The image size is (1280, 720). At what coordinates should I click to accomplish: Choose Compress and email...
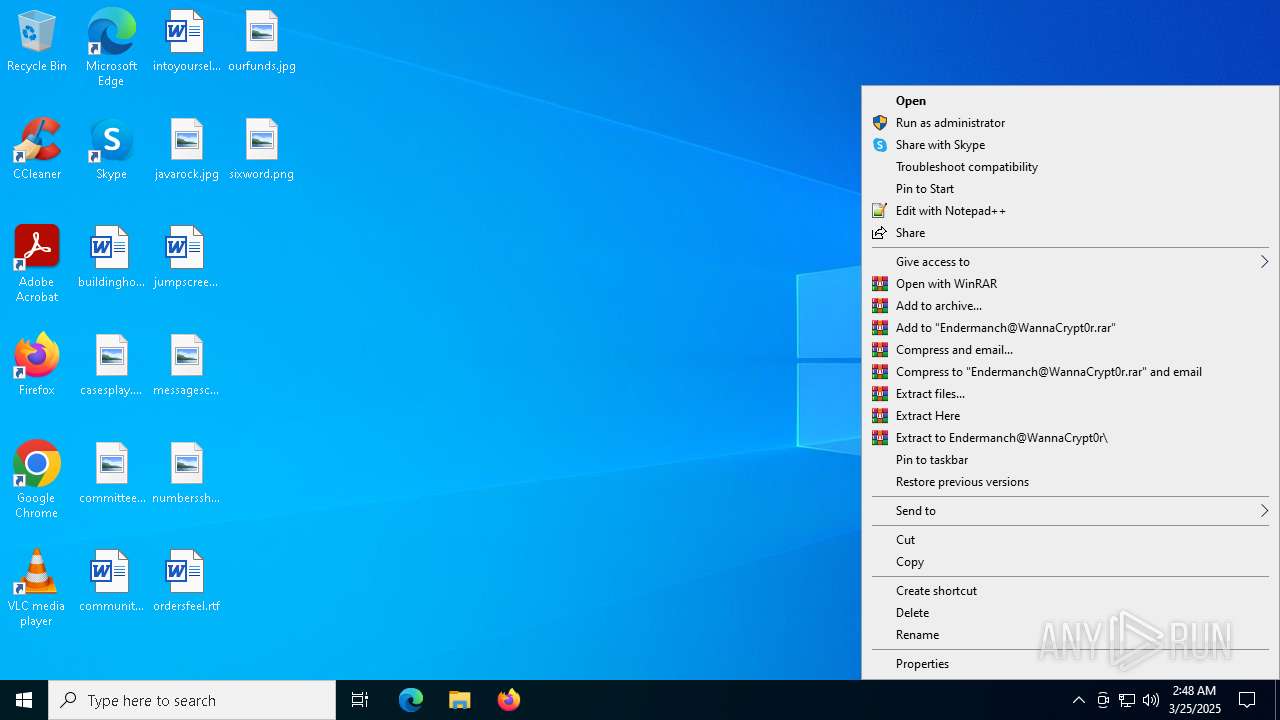tap(1070, 350)
